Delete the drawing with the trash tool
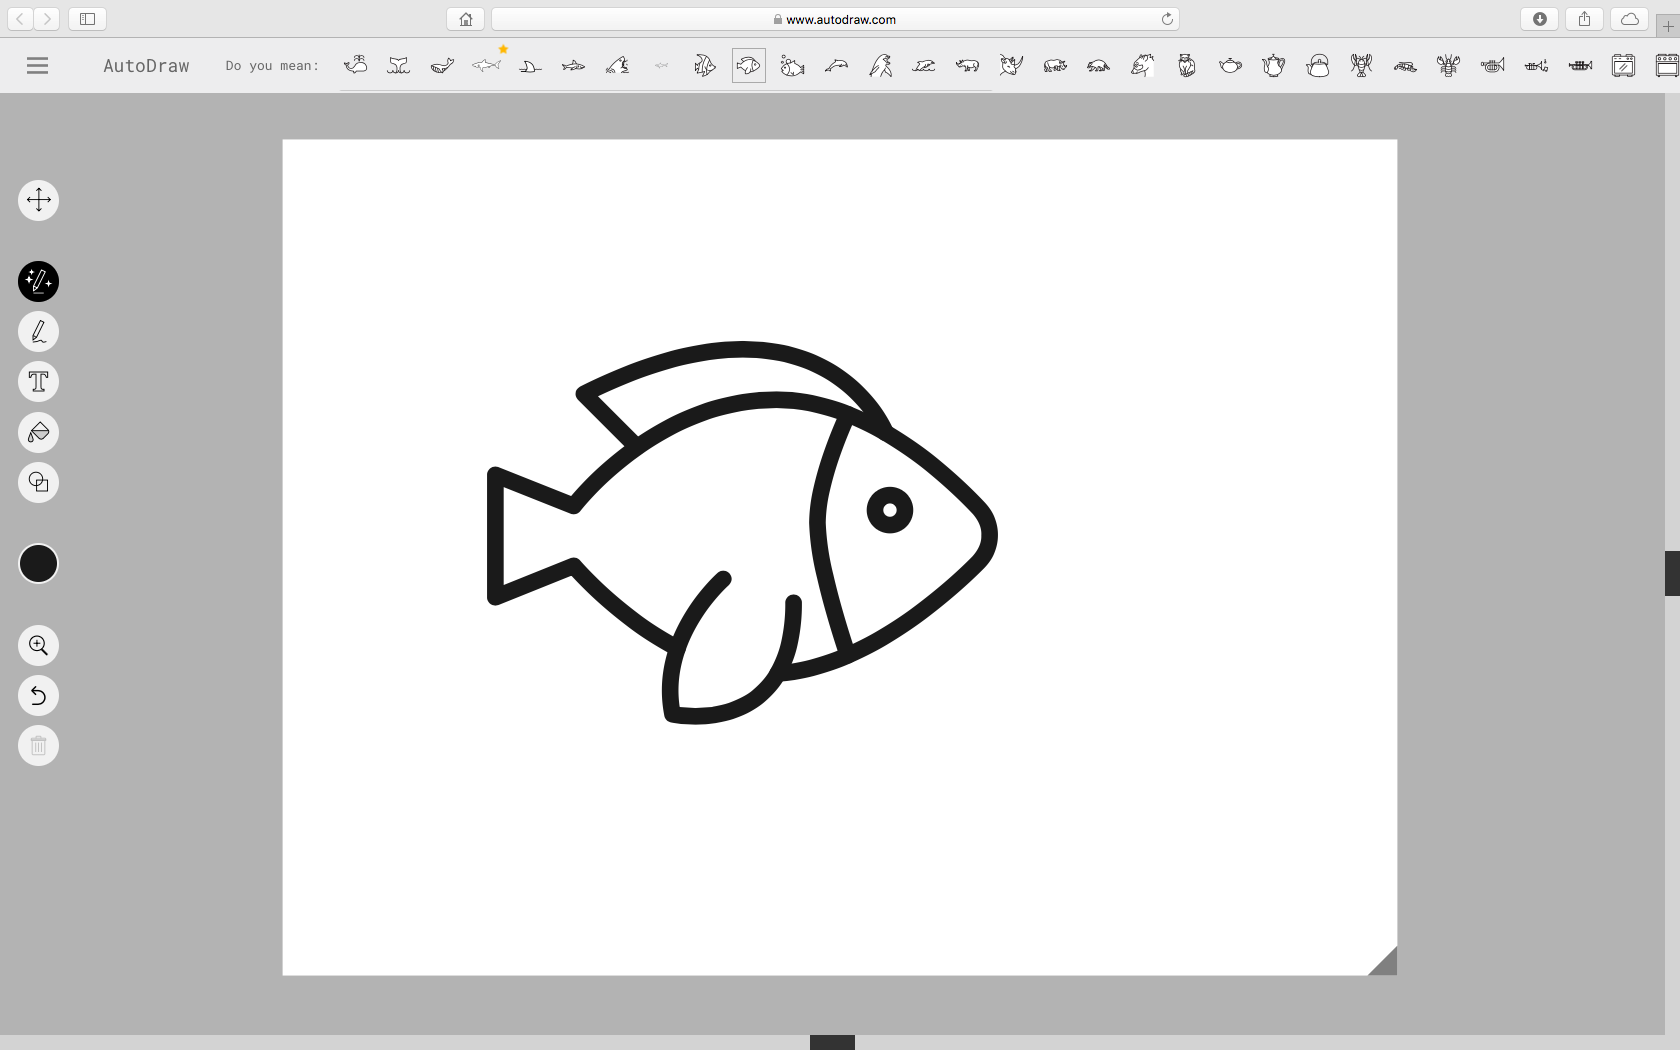 (38, 745)
